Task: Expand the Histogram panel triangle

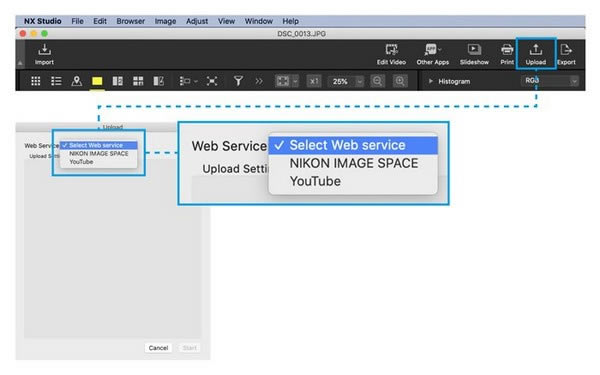Action: pyautogui.click(x=430, y=81)
